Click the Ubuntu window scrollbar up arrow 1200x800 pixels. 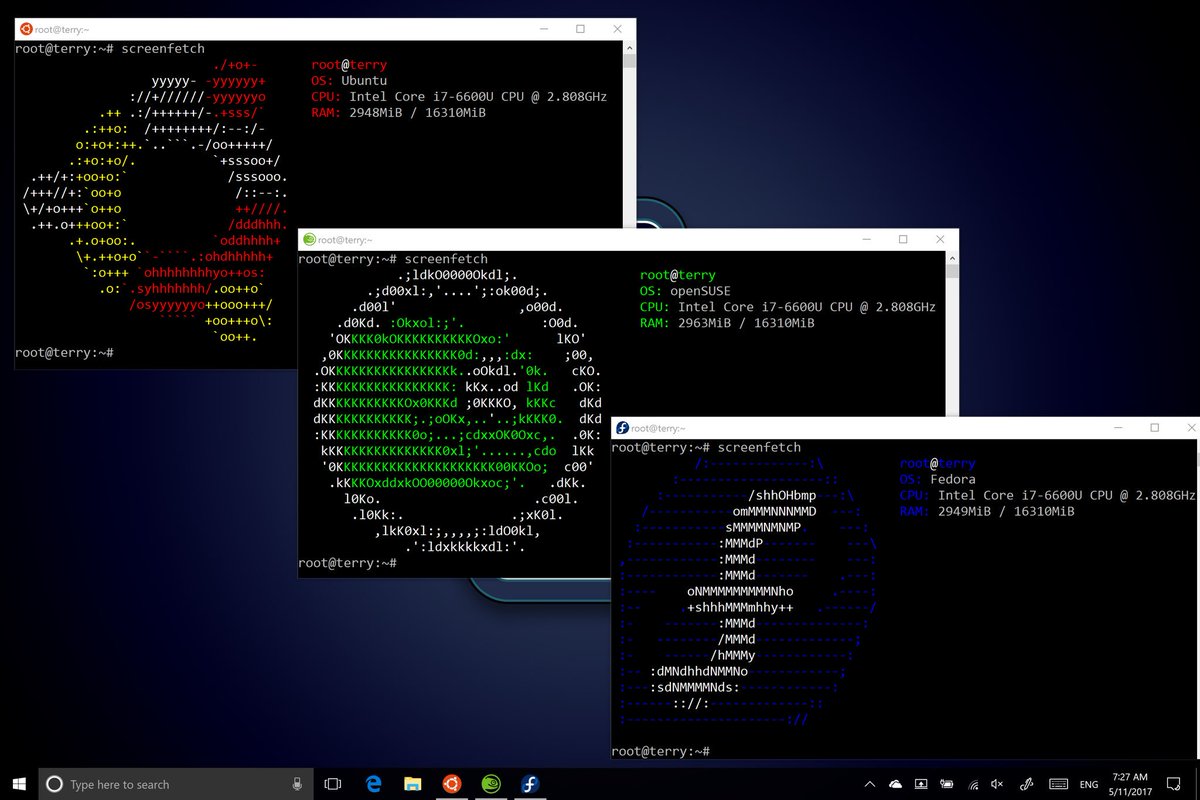point(629,47)
